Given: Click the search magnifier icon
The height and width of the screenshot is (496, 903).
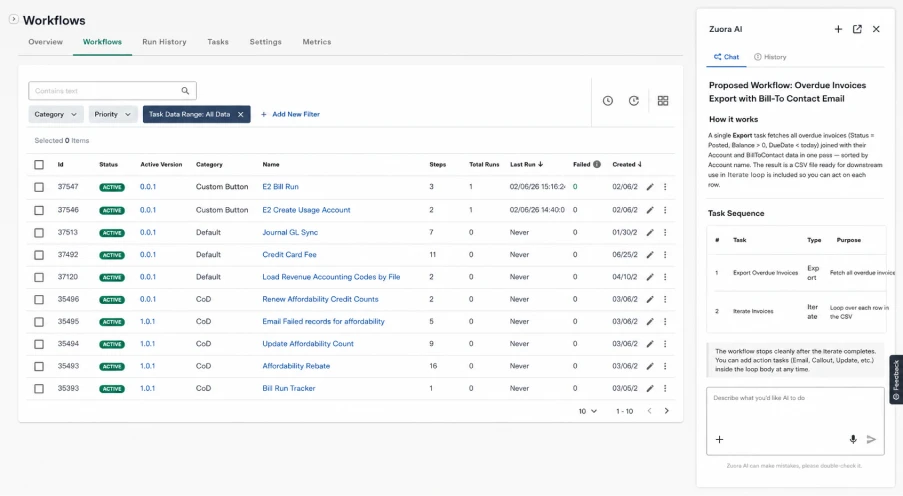Looking at the screenshot, I should tap(185, 91).
